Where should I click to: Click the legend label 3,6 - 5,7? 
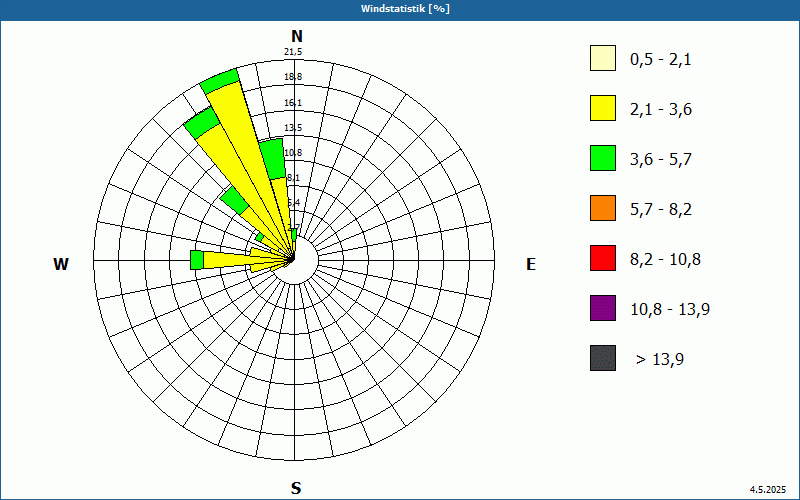(661, 160)
